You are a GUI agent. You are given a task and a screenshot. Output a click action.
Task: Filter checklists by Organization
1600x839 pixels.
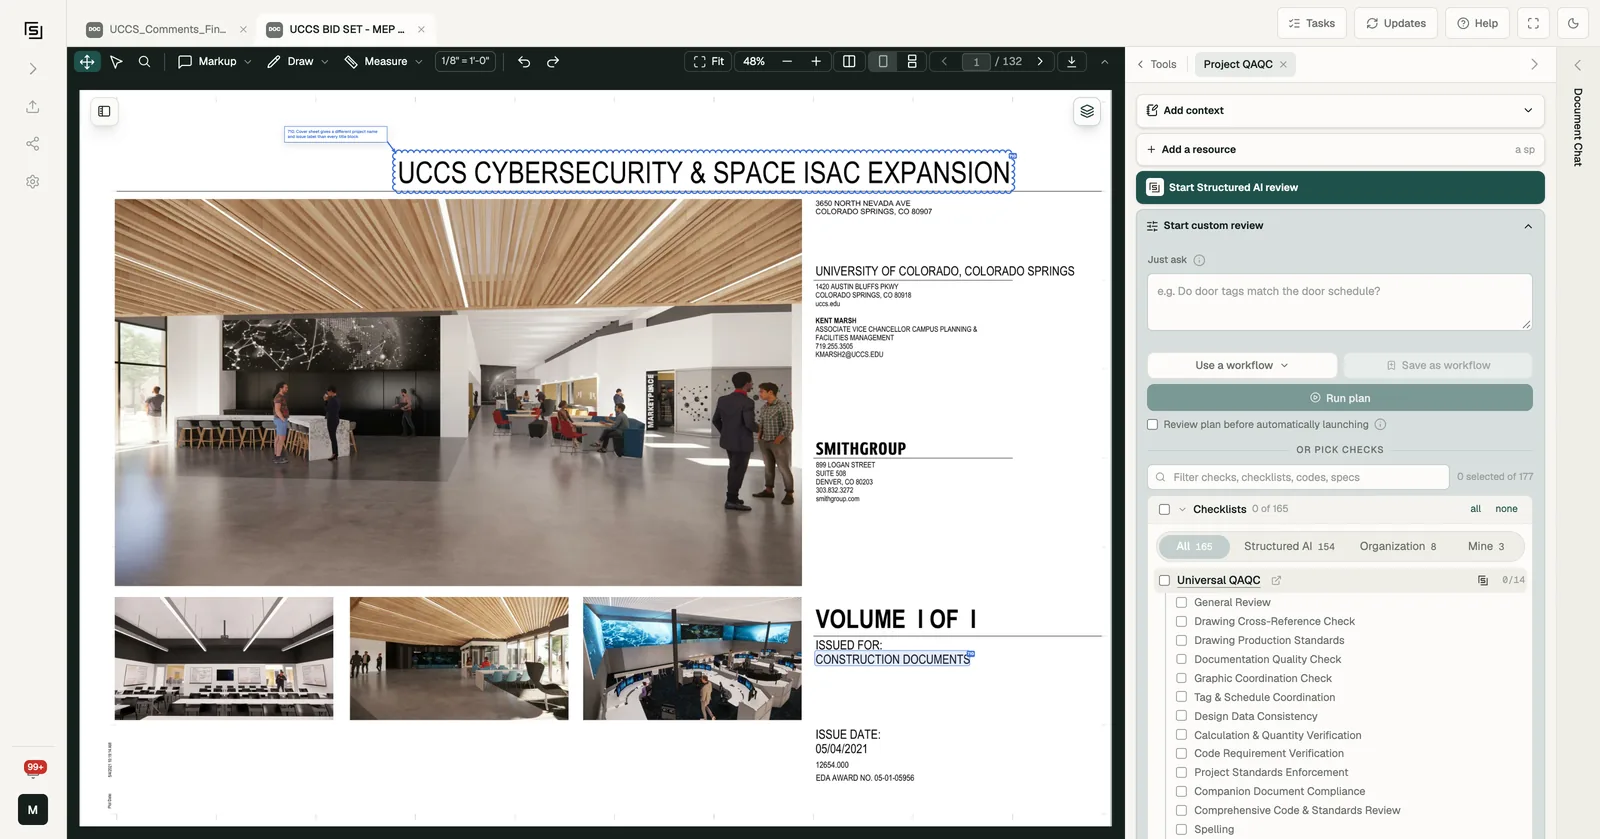(1398, 547)
